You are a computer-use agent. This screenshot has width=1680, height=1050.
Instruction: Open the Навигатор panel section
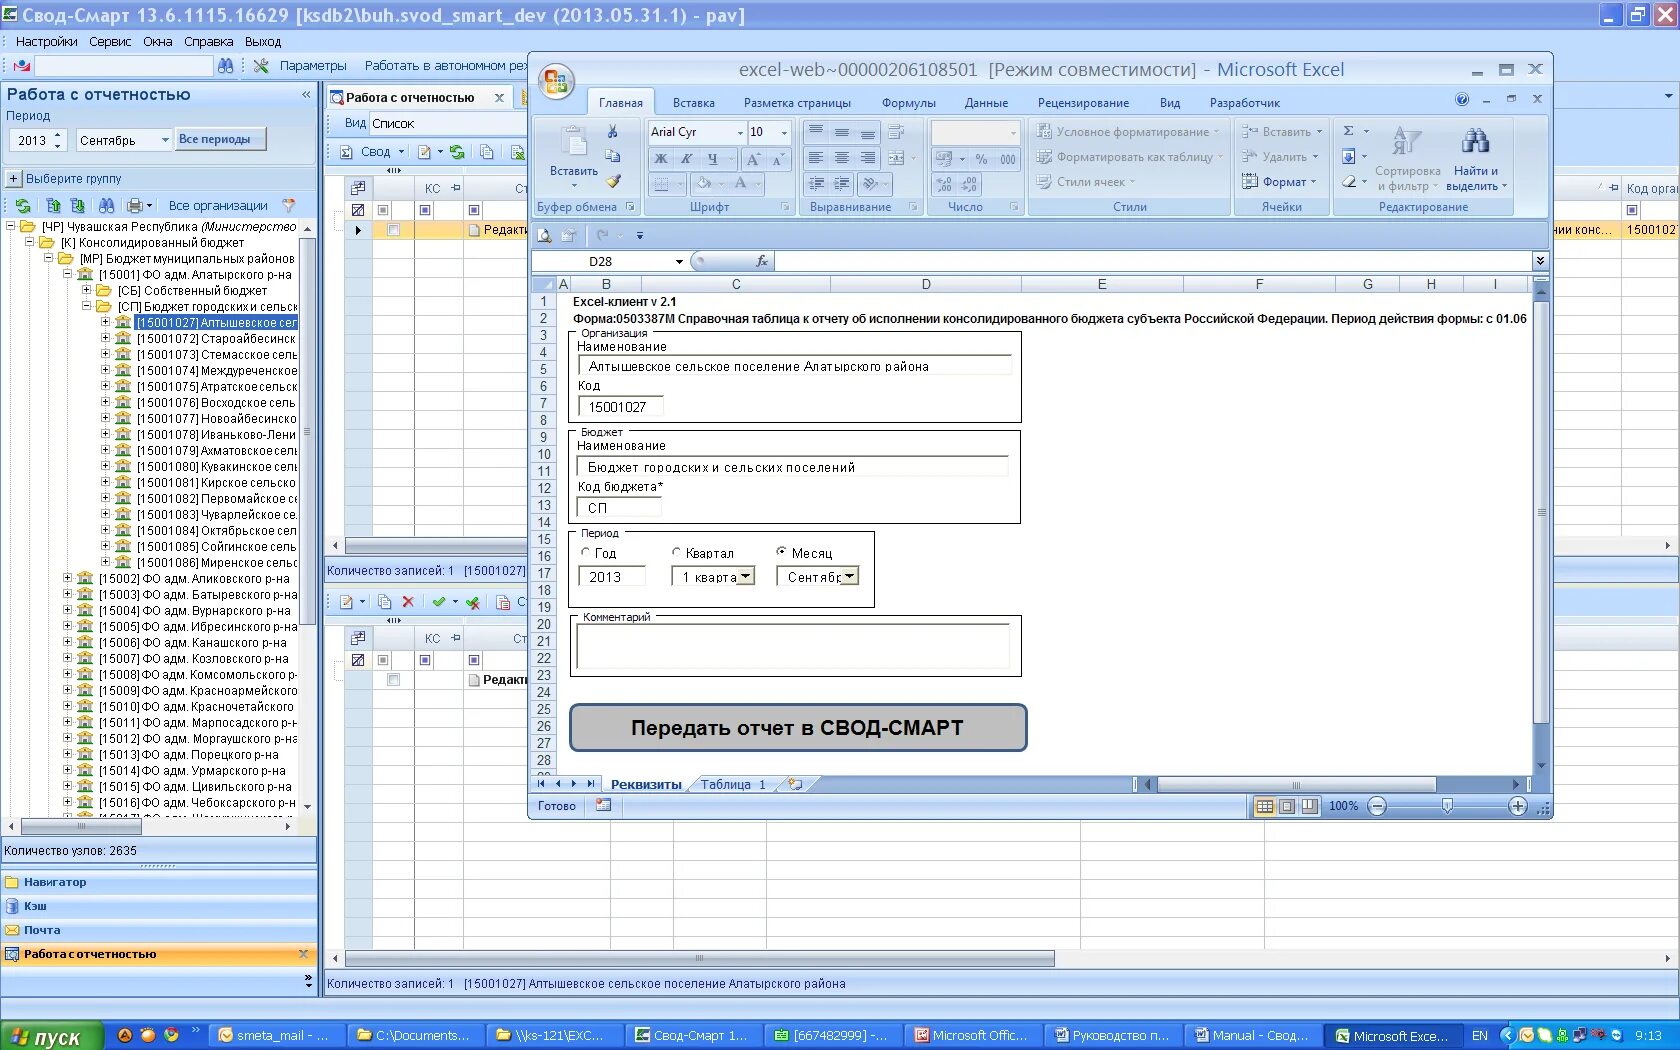(x=158, y=882)
